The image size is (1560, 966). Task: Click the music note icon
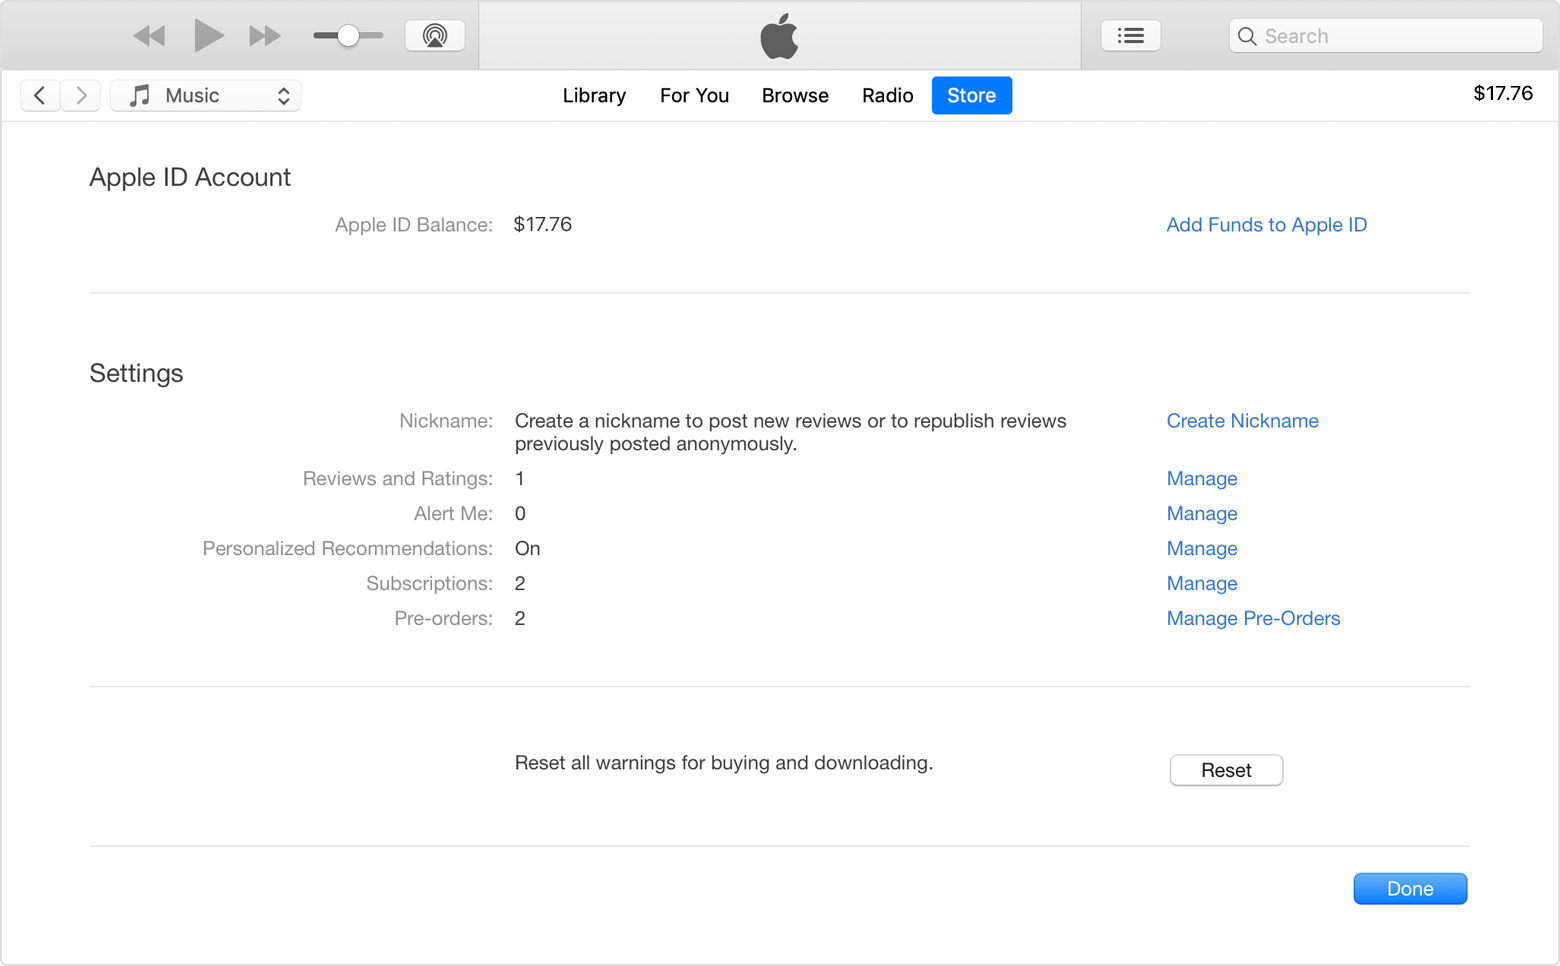140,95
